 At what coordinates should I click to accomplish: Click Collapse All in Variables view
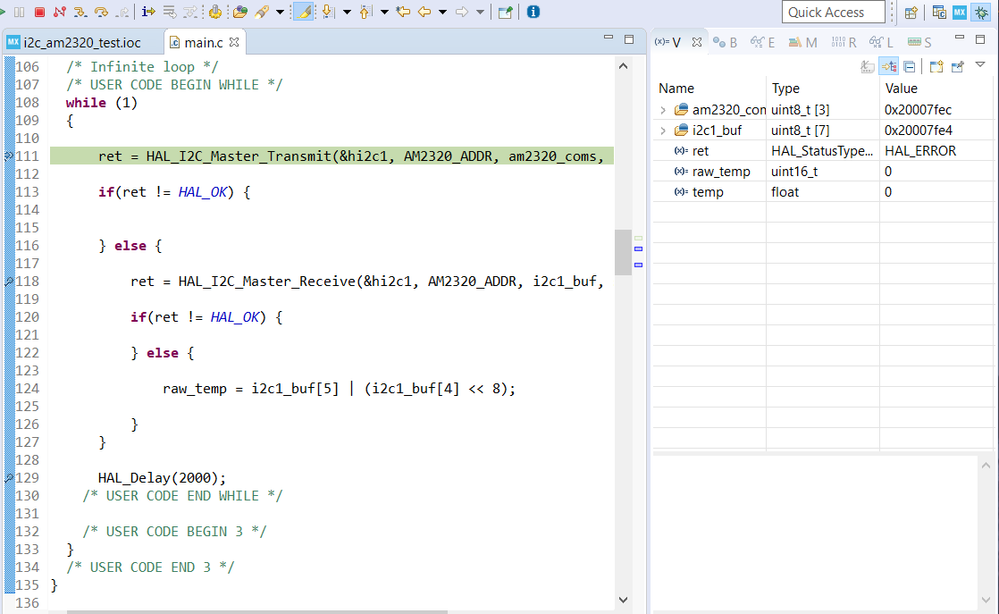(x=909, y=67)
